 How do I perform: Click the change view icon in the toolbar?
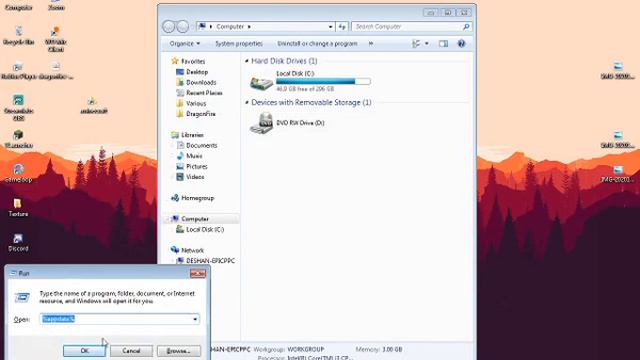tap(416, 44)
